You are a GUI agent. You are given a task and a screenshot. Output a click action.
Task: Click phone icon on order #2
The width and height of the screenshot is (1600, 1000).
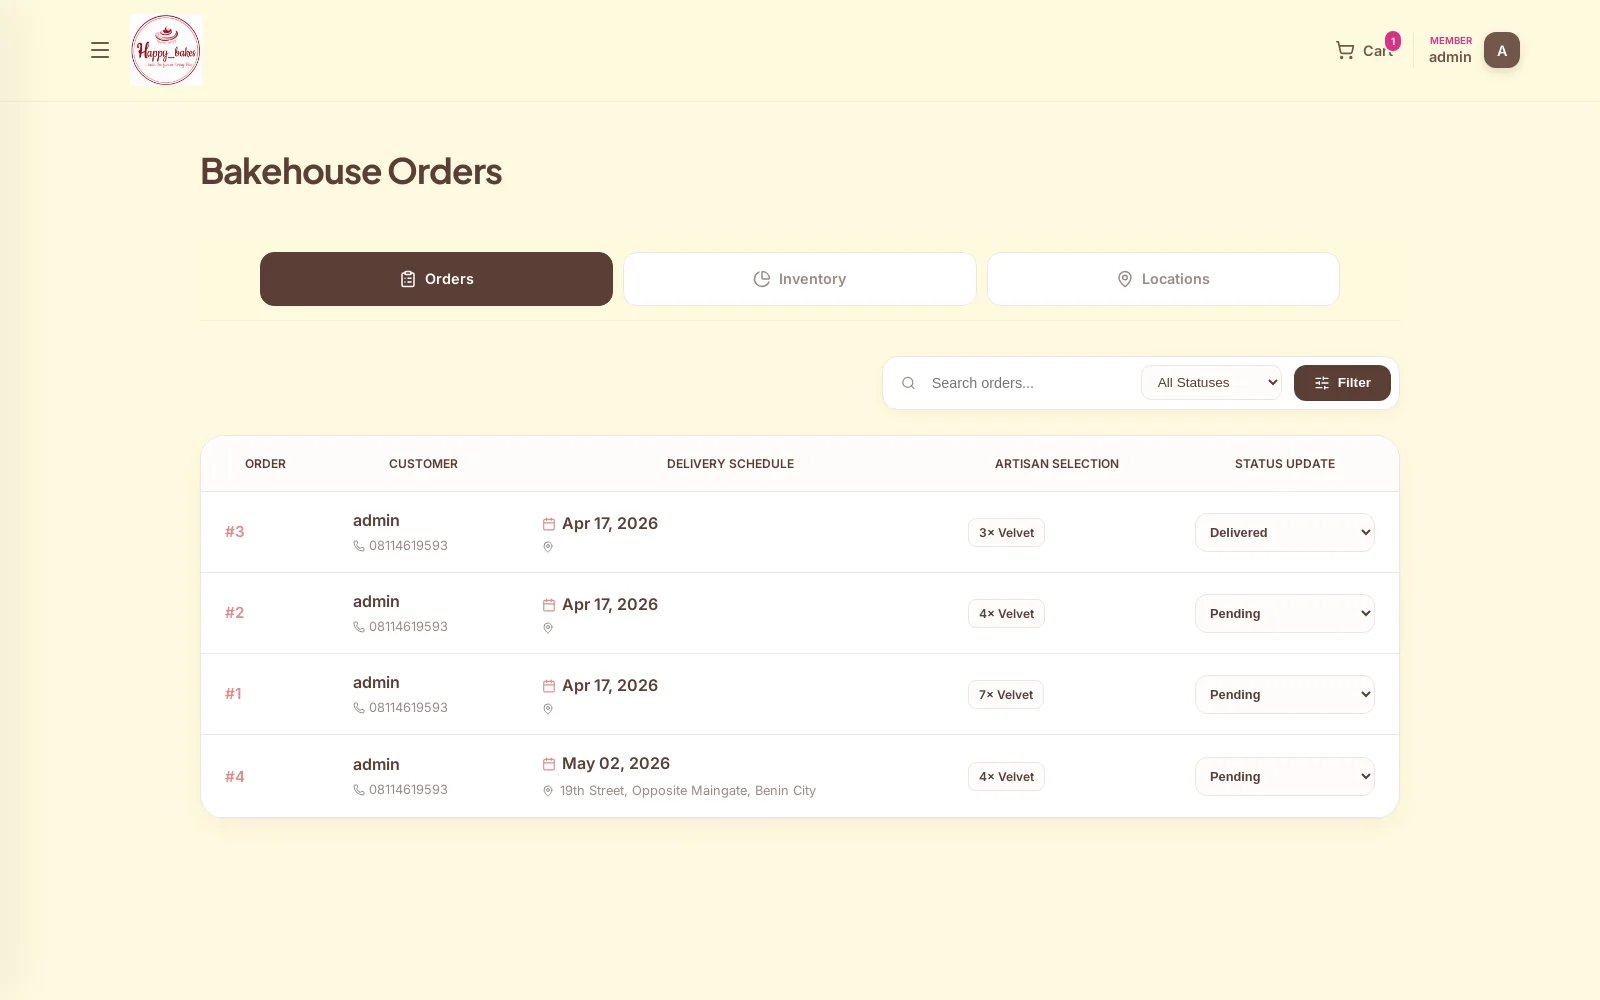[359, 627]
